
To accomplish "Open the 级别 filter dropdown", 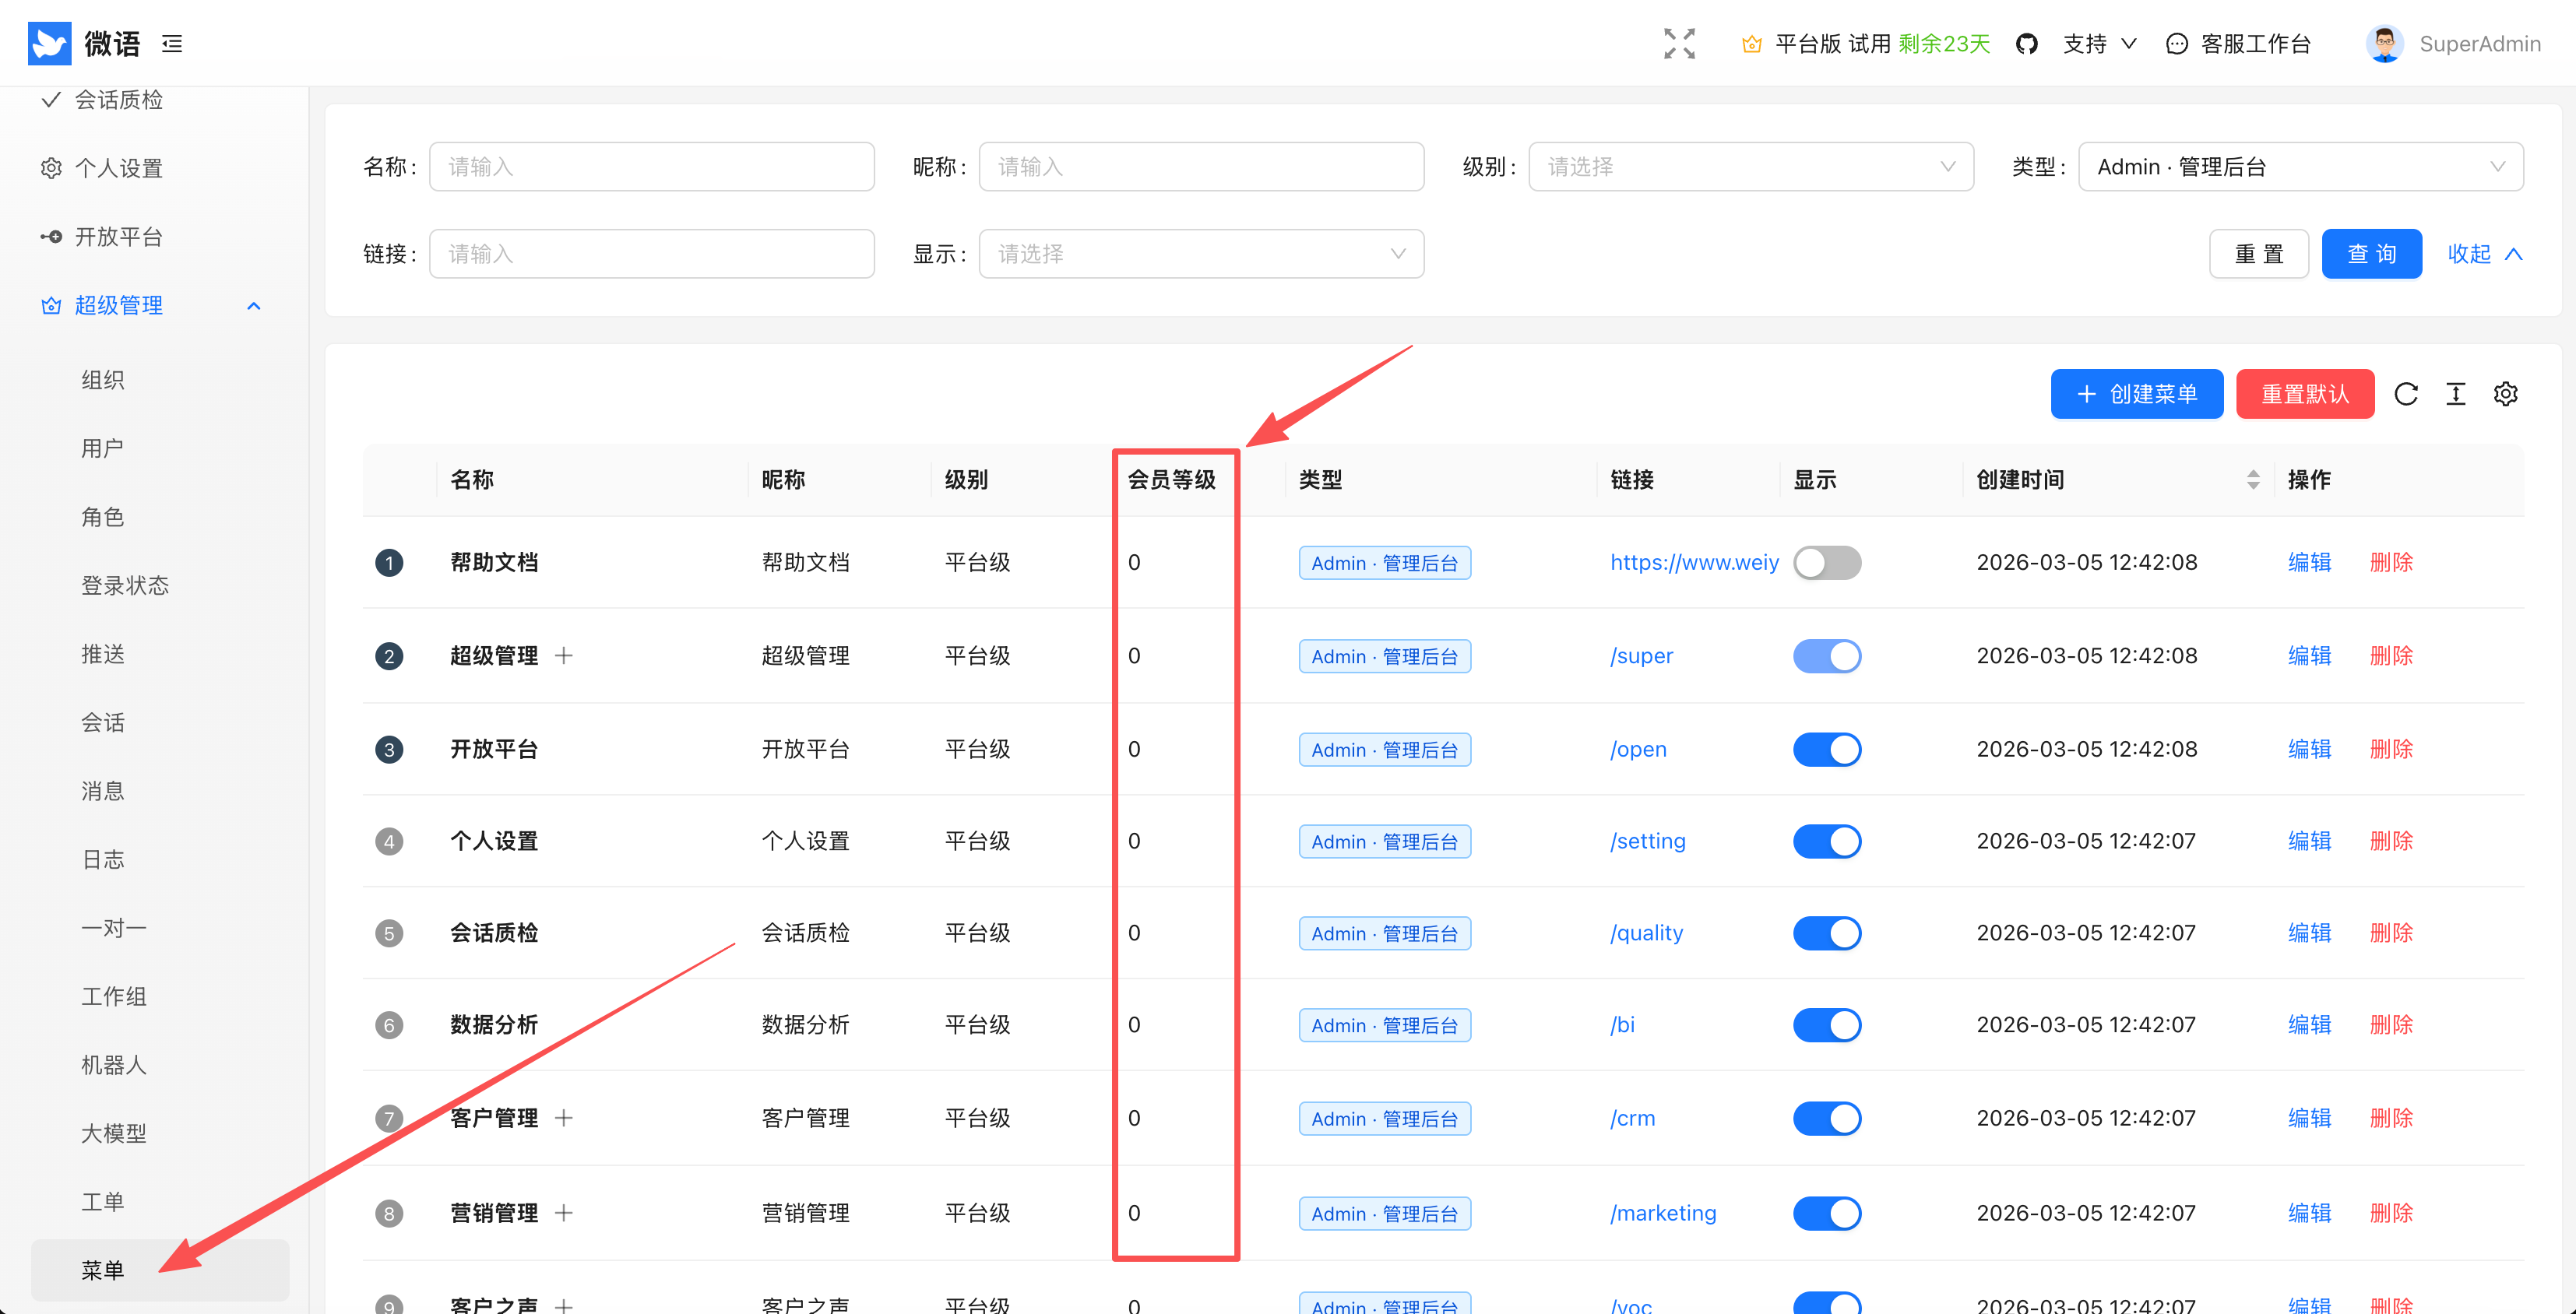I will 1750,167.
